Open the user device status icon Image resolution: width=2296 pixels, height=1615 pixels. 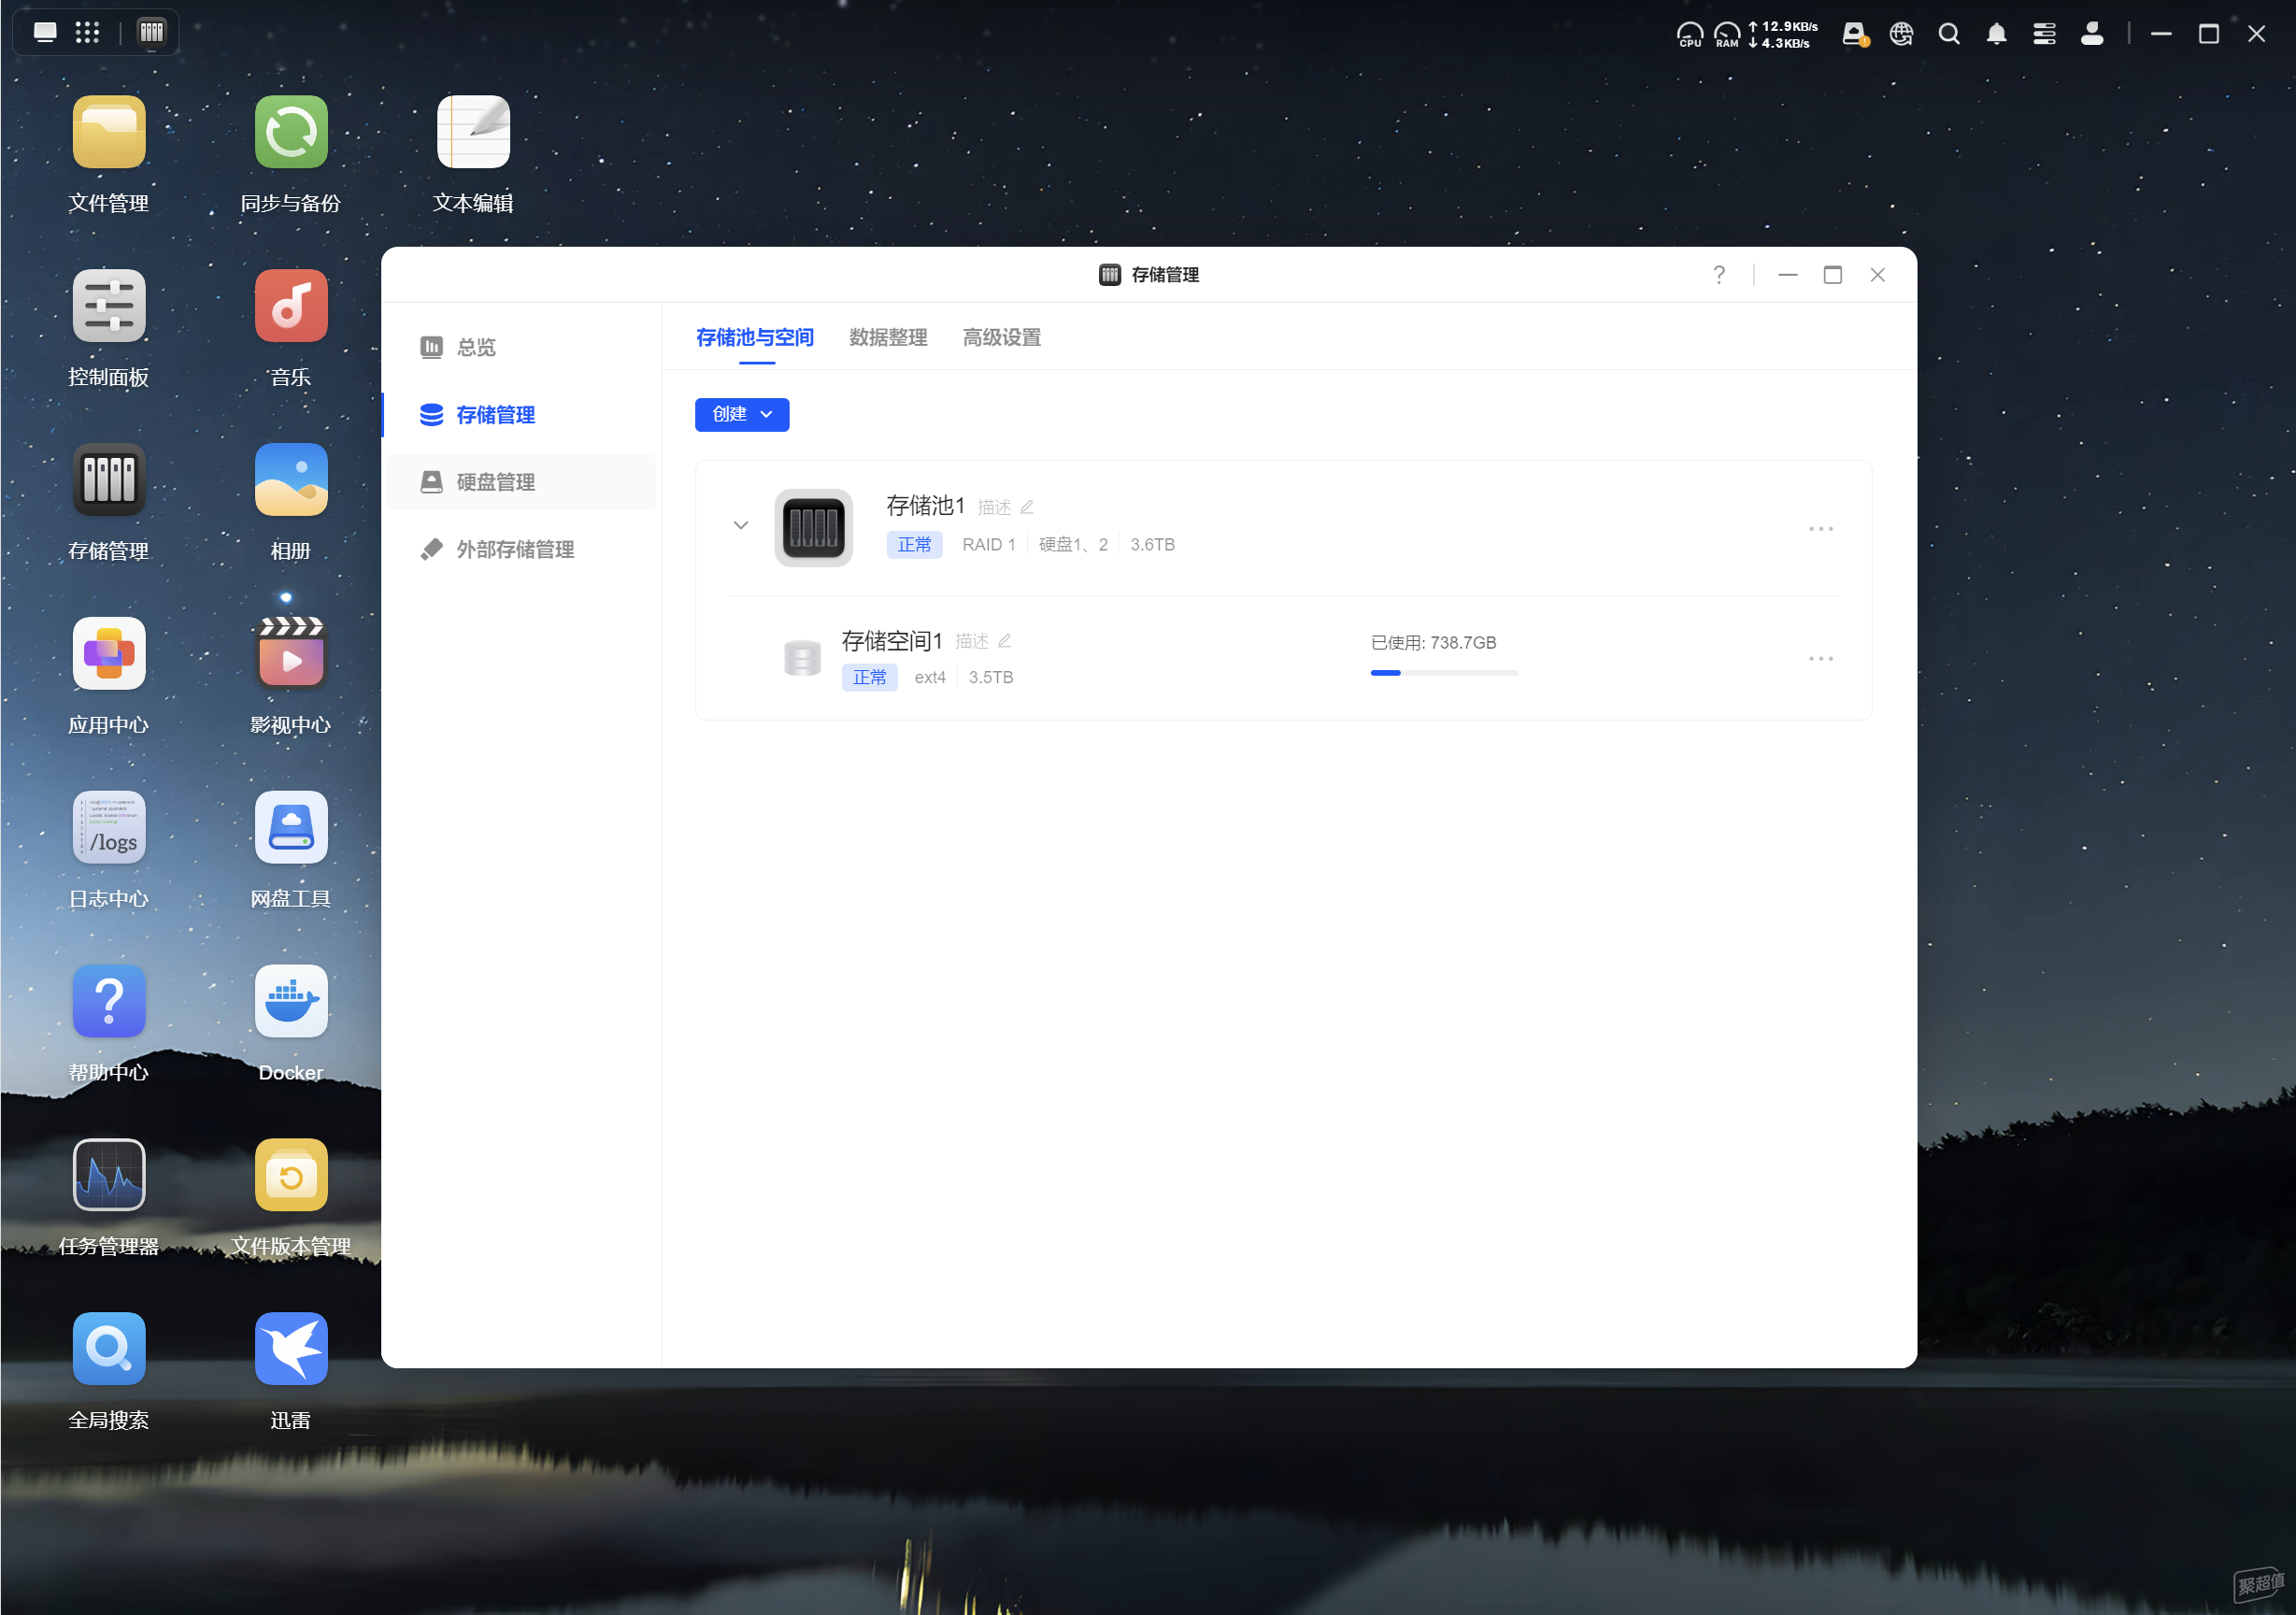1856,35
